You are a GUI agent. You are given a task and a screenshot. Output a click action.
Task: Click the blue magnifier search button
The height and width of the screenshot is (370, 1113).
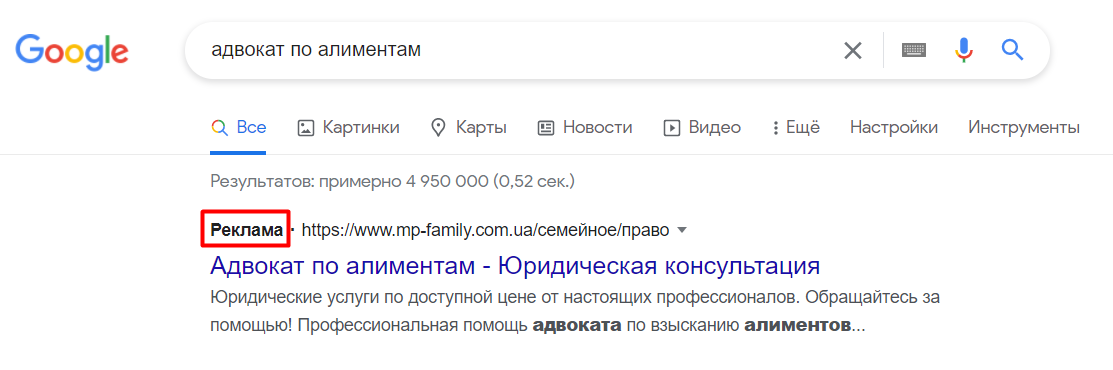pos(1012,50)
